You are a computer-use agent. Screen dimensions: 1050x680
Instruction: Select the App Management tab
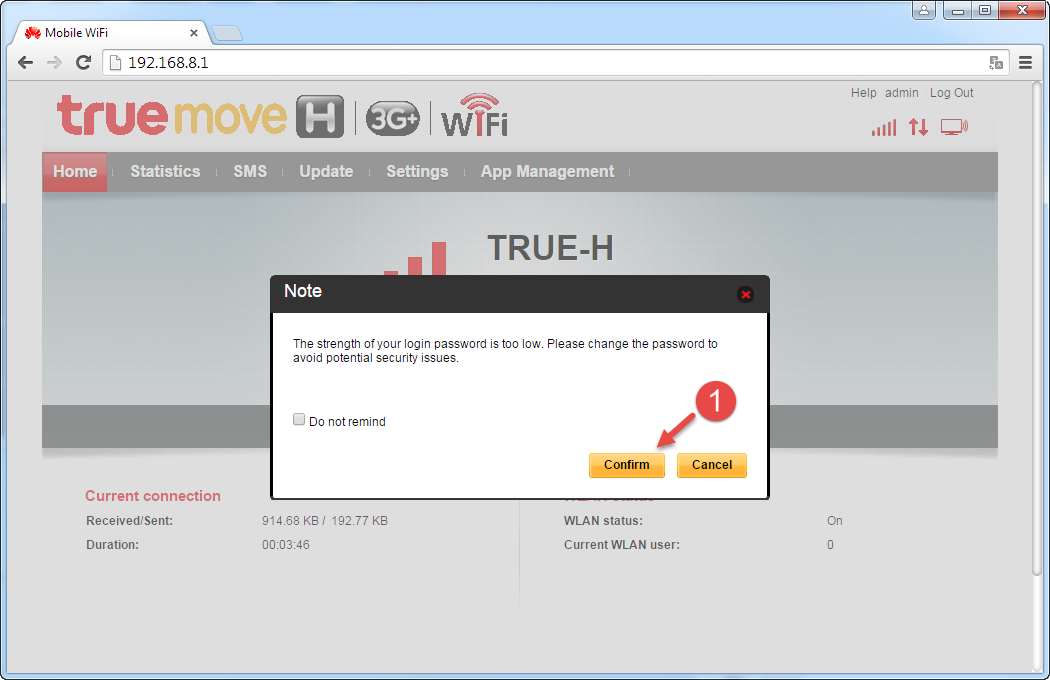click(547, 172)
